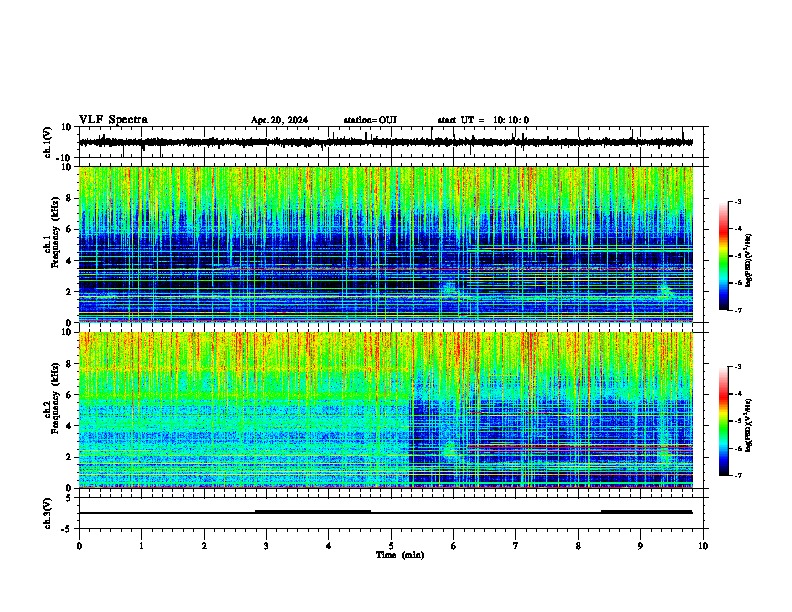Click the "start UT = 10:10:0" header text
The width and height of the screenshot is (792, 612).
click(483, 120)
